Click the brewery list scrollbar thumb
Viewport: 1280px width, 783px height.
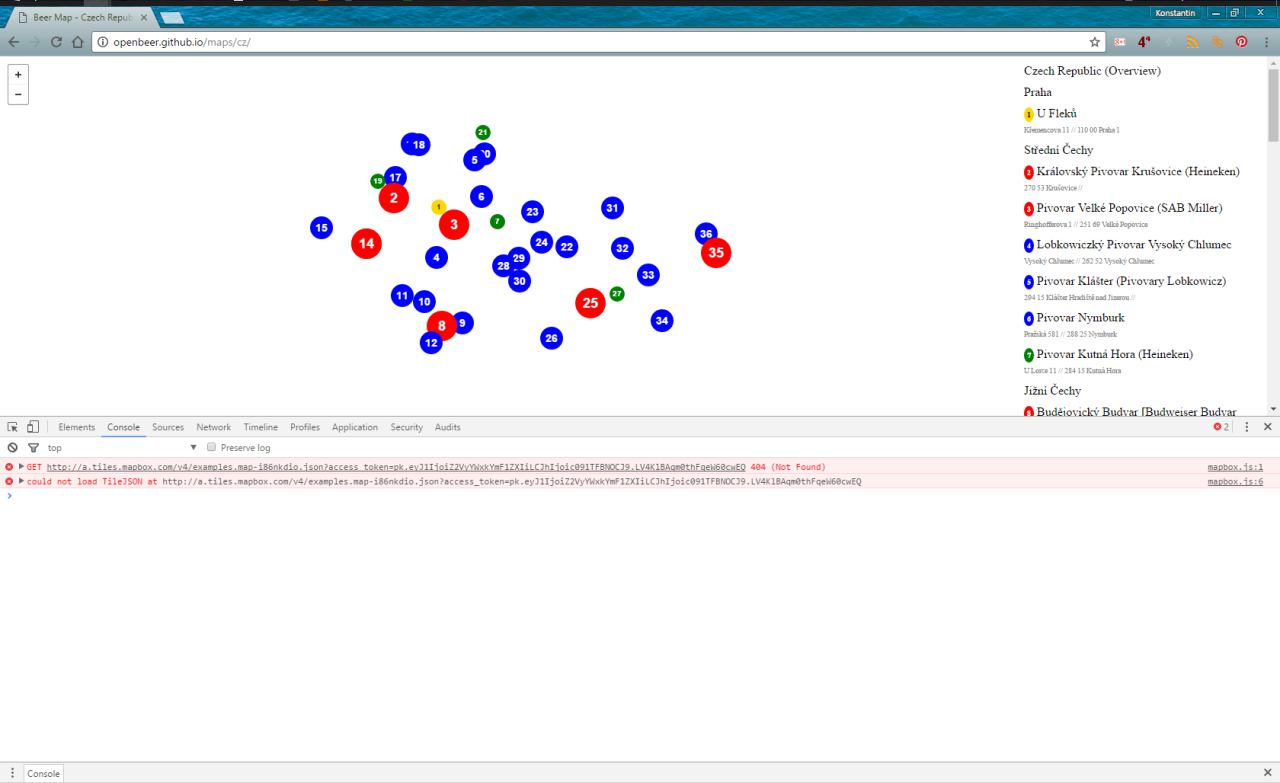(1273, 105)
